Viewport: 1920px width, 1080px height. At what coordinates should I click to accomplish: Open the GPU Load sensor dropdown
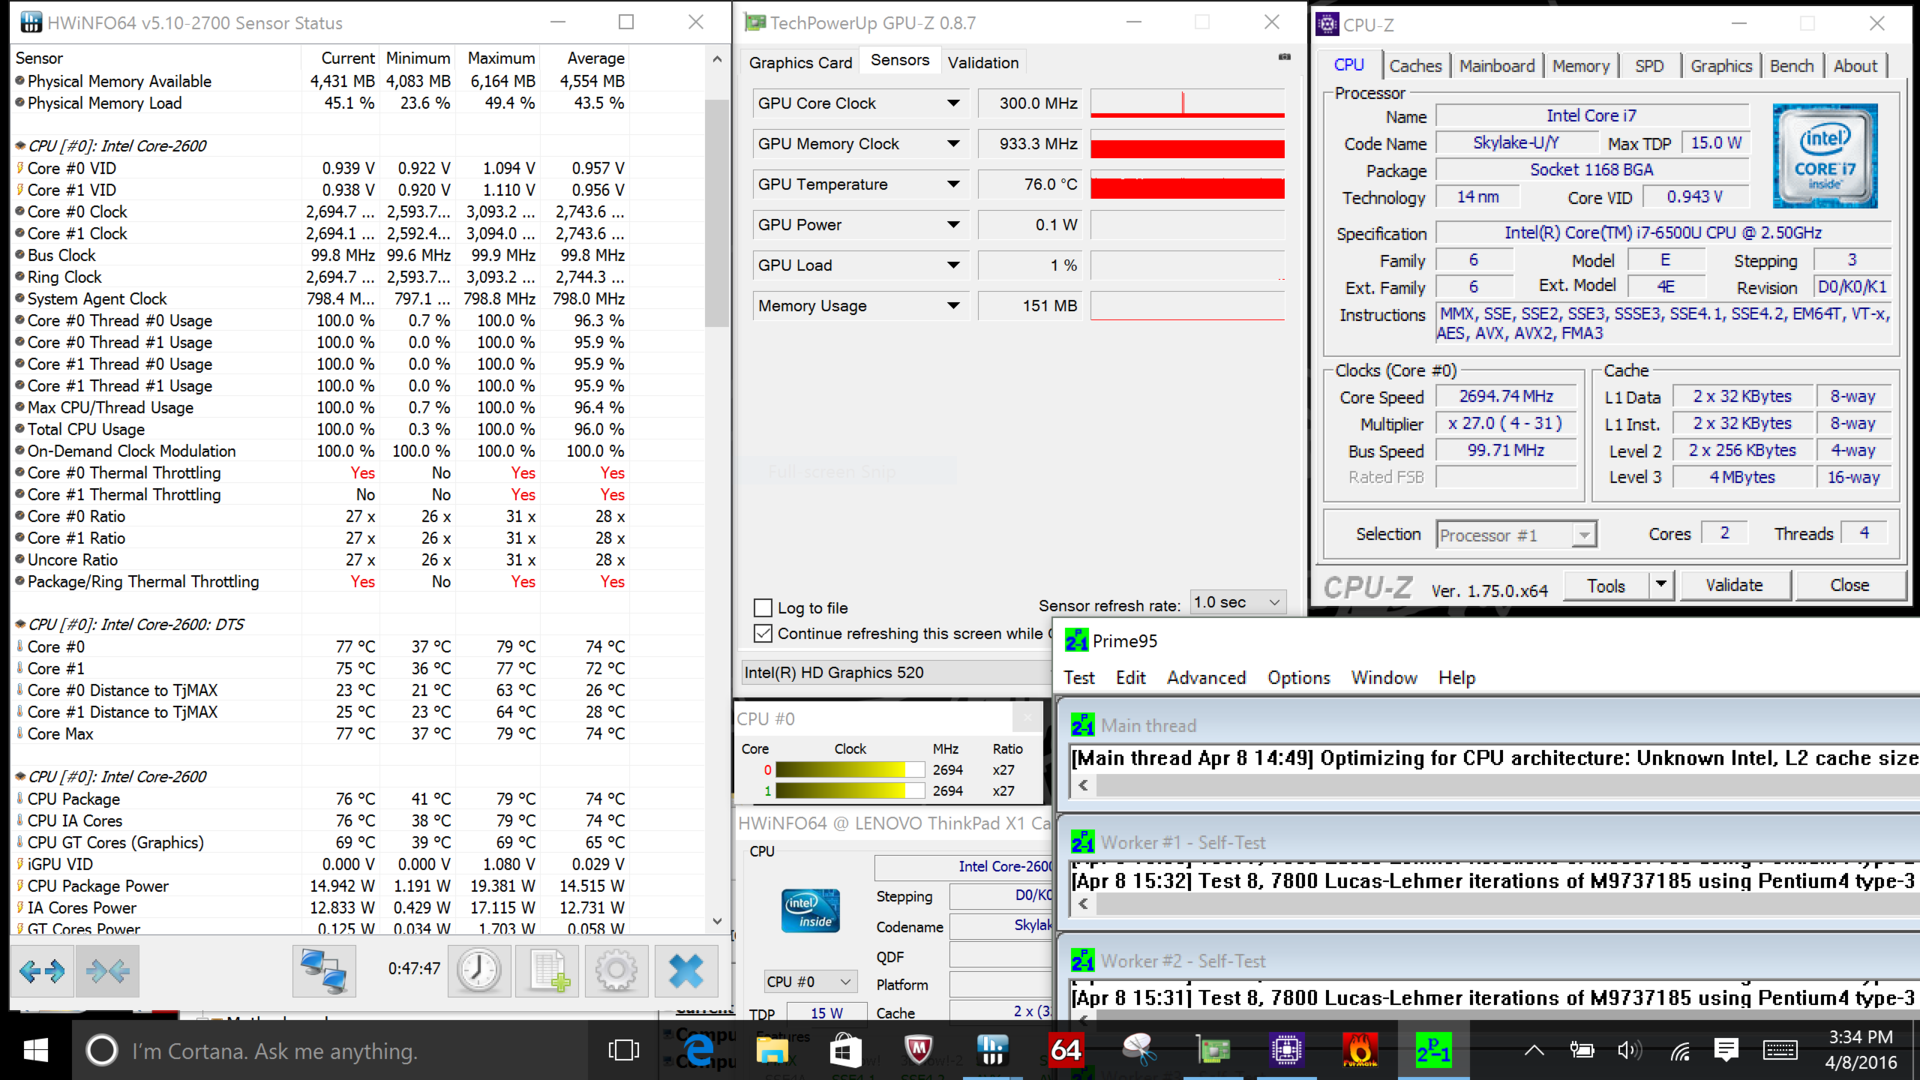click(x=953, y=265)
